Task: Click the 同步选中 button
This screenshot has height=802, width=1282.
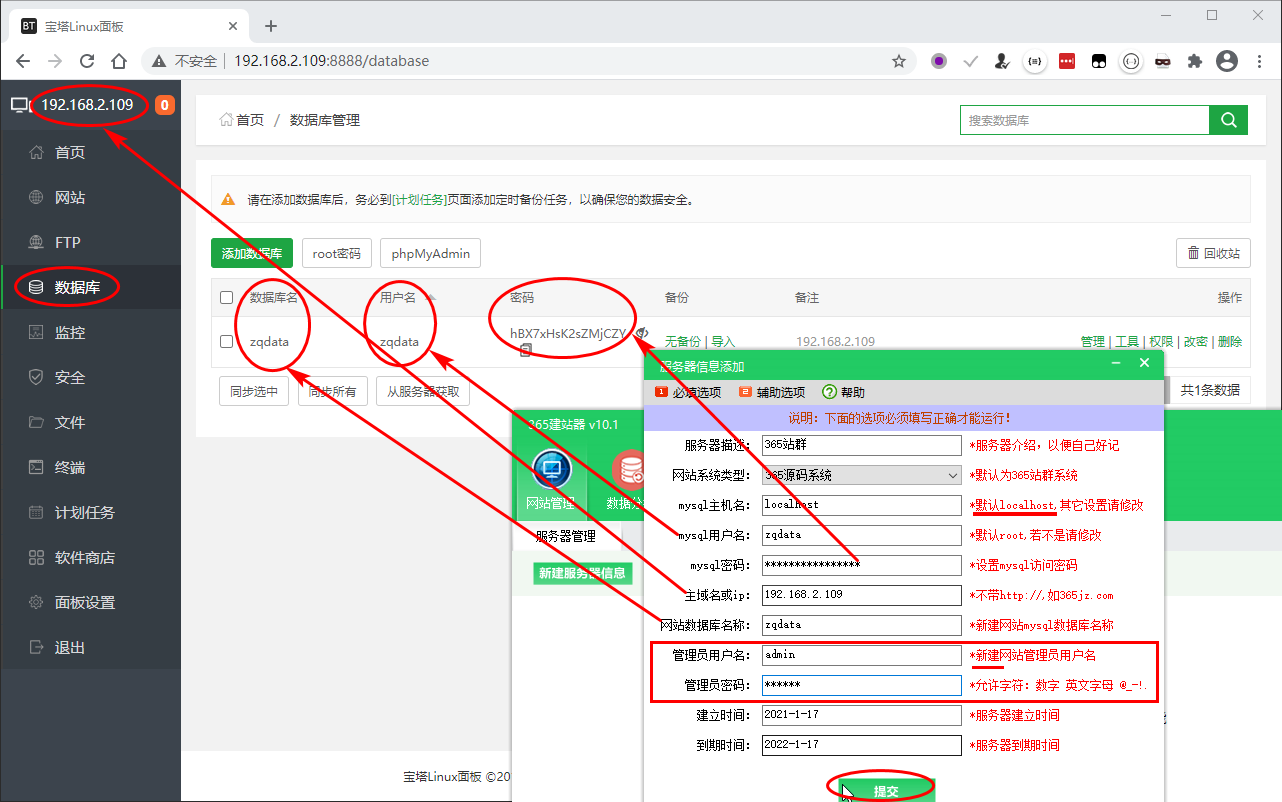Action: pyautogui.click(x=254, y=391)
